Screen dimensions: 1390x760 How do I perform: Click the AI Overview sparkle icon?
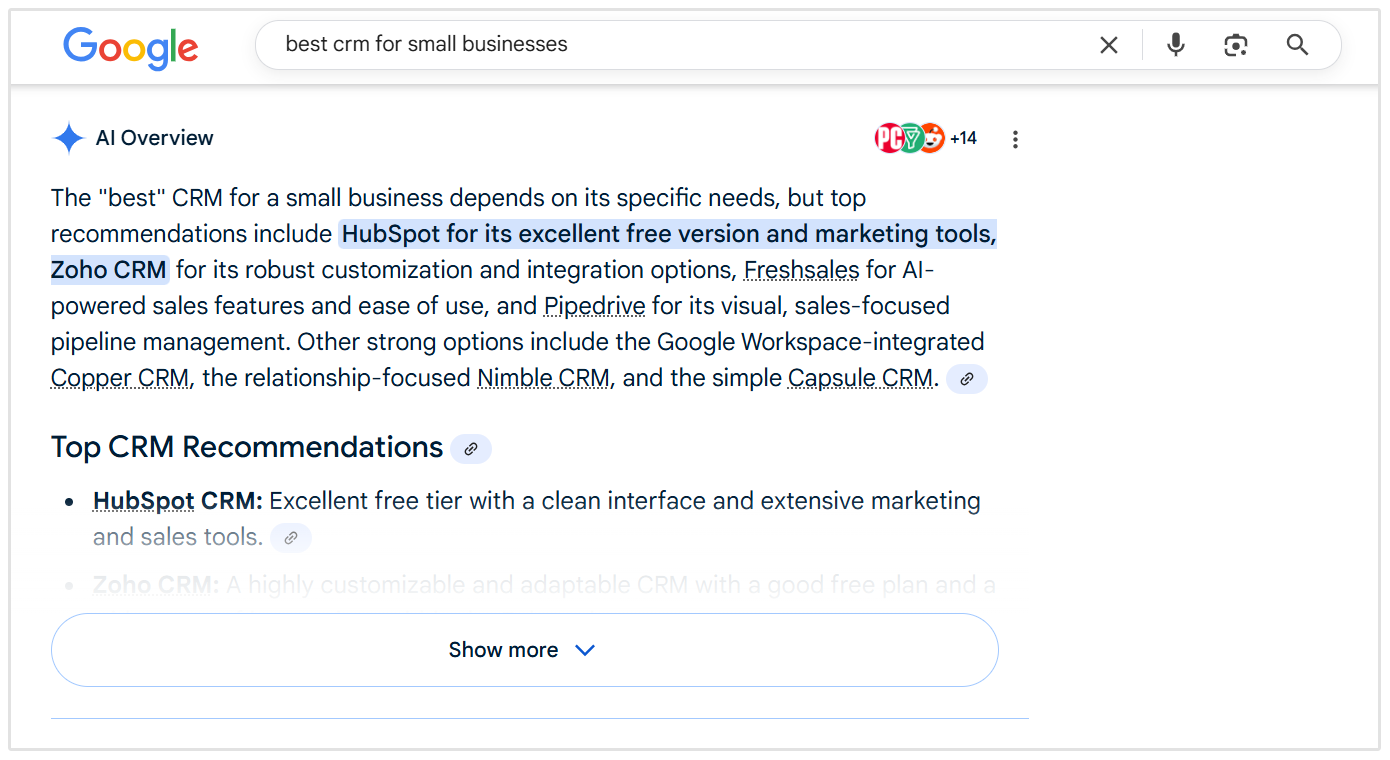coord(68,138)
